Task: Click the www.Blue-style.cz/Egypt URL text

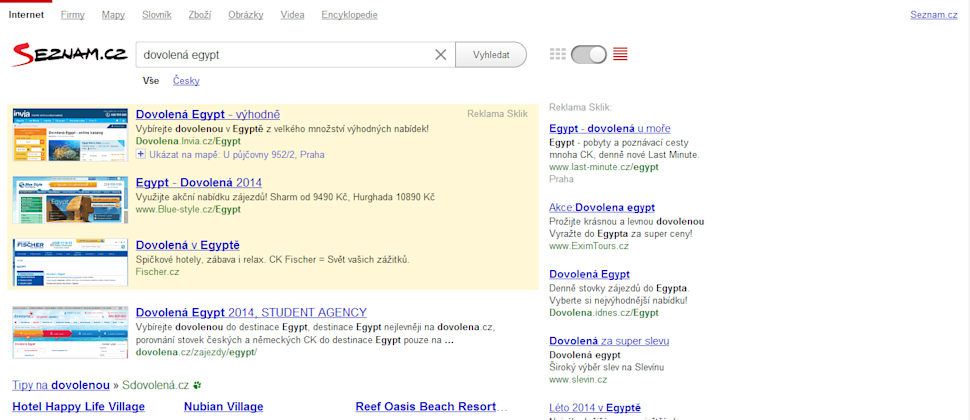Action: click(x=188, y=209)
